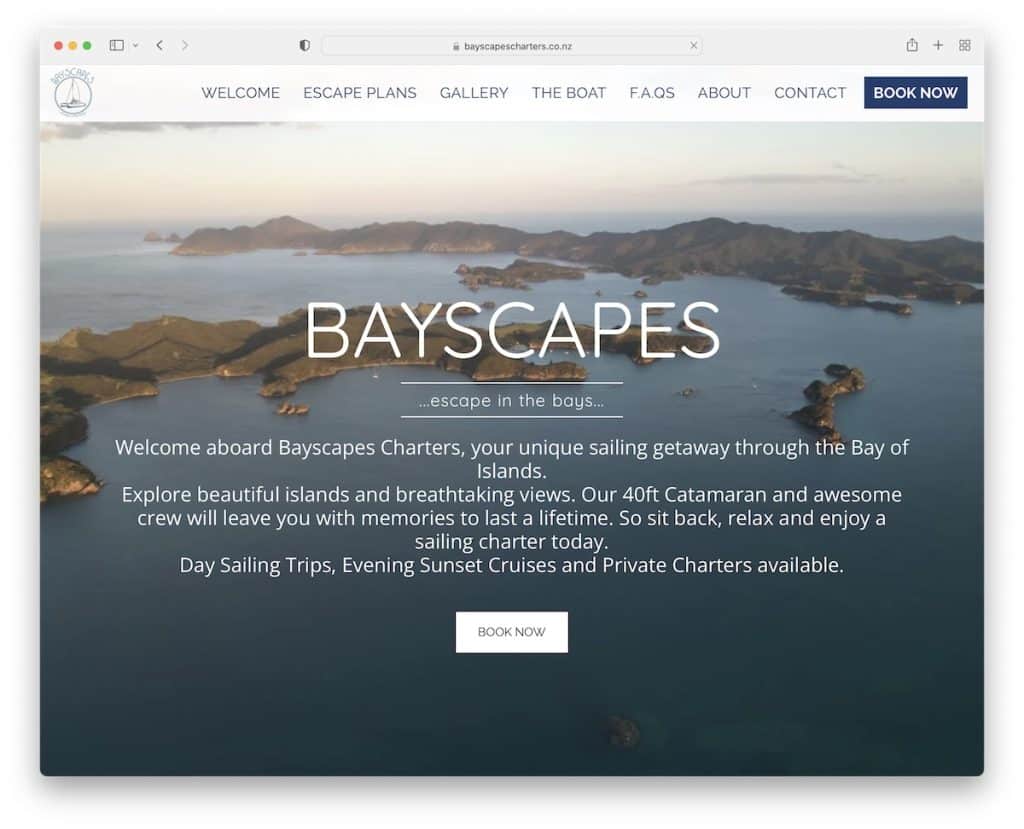The height and width of the screenshot is (829, 1024).
Task: Go back with the browser back arrow
Action: (159, 45)
